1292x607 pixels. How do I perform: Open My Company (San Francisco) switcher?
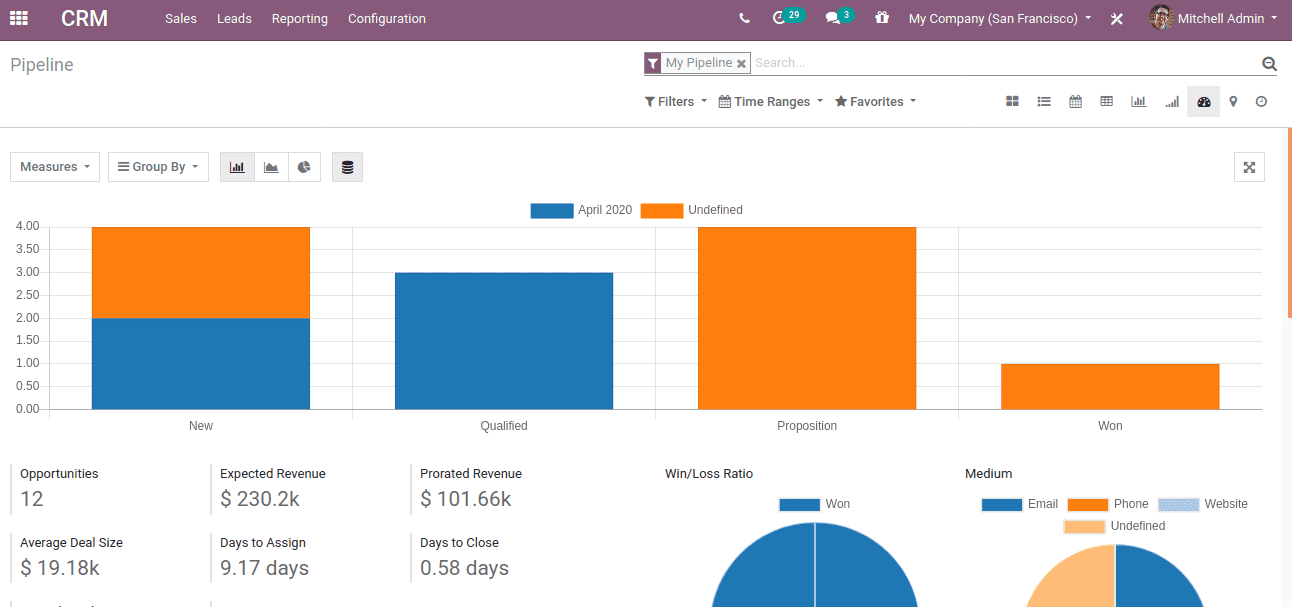click(x=1000, y=18)
